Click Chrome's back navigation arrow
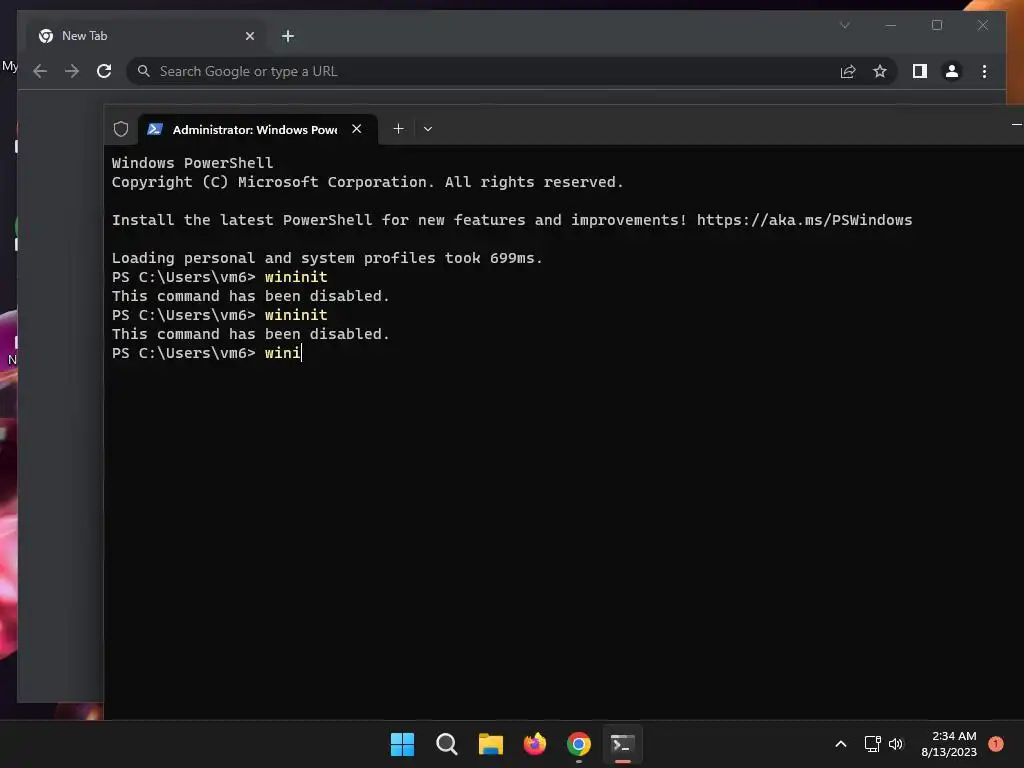 40,71
